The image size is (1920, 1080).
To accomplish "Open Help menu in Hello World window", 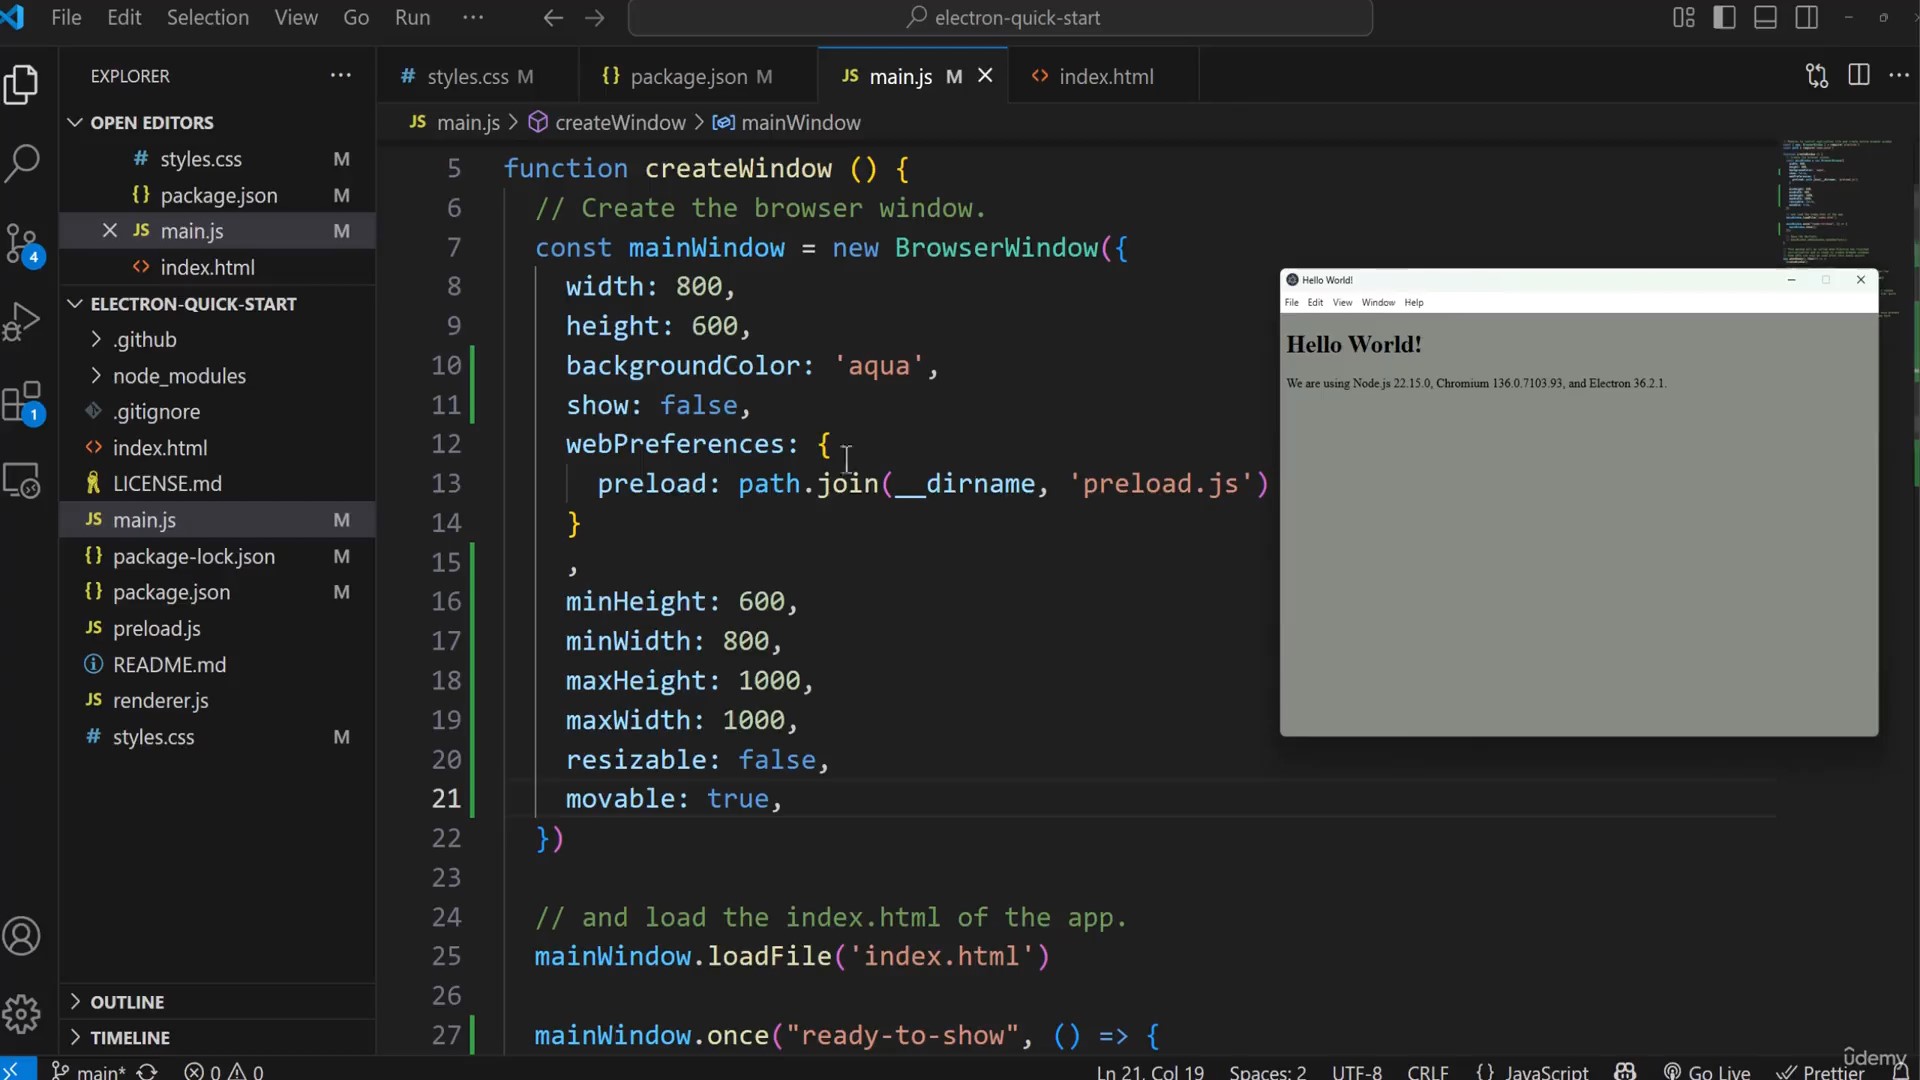I will click(1414, 303).
